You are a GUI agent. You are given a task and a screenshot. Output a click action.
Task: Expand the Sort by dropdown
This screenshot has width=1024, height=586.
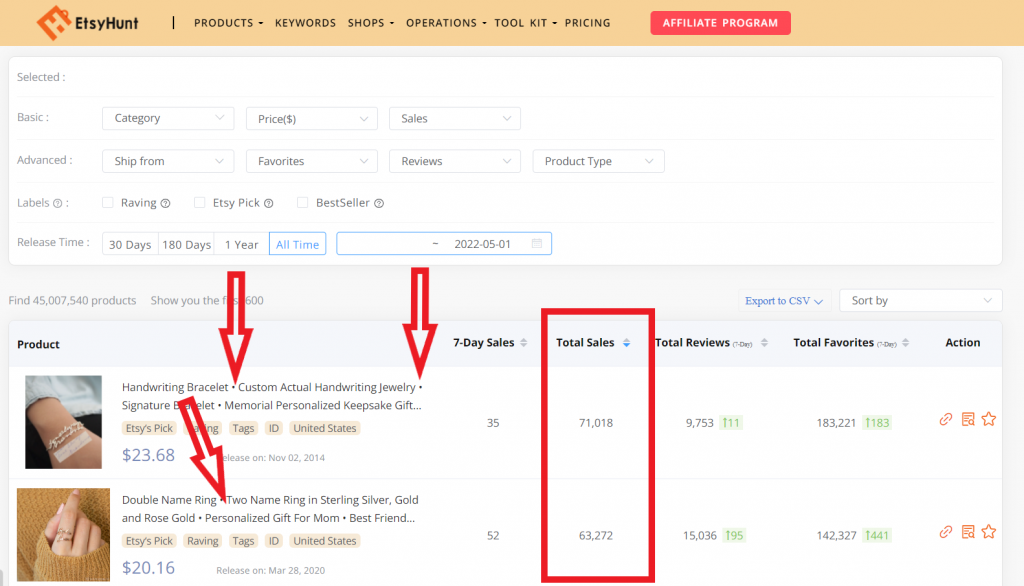tap(920, 301)
